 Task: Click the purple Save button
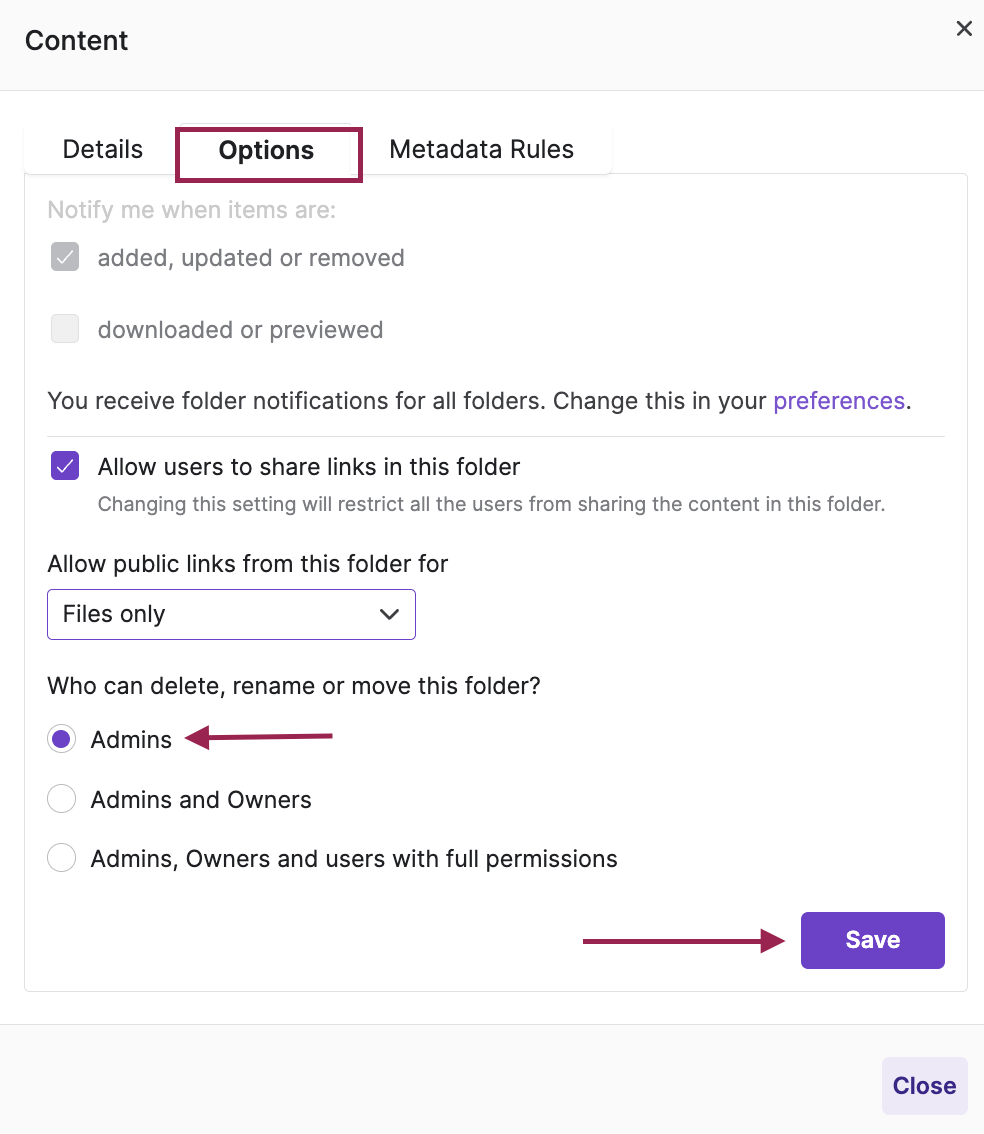point(872,940)
